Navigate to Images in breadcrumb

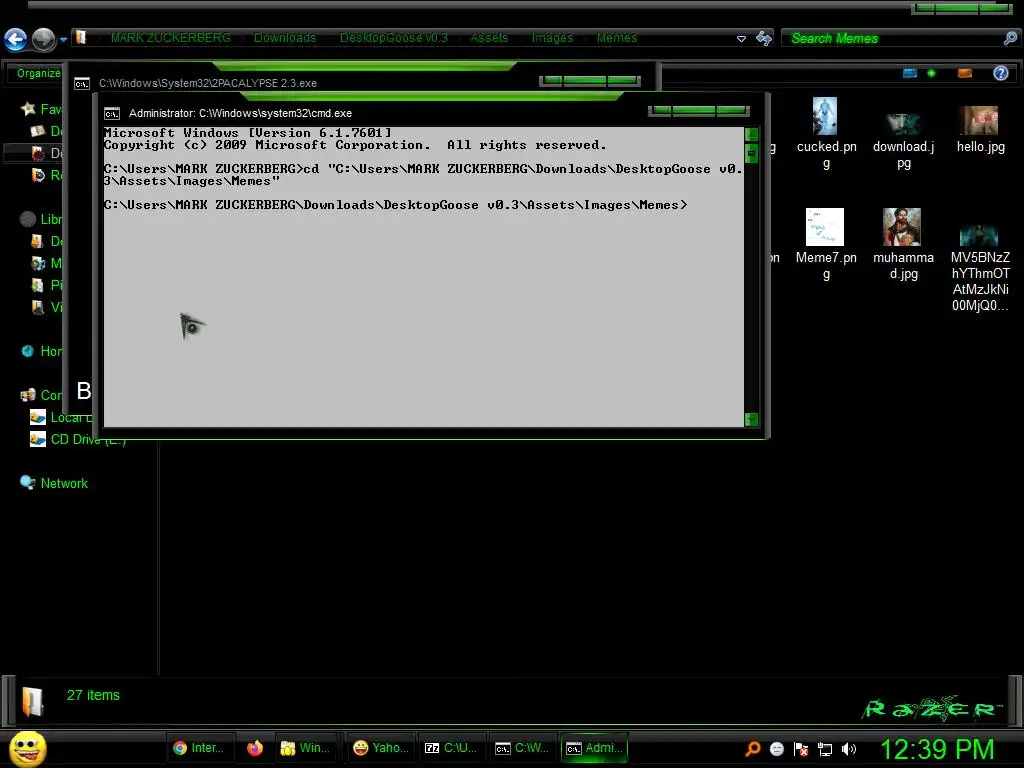(x=552, y=38)
